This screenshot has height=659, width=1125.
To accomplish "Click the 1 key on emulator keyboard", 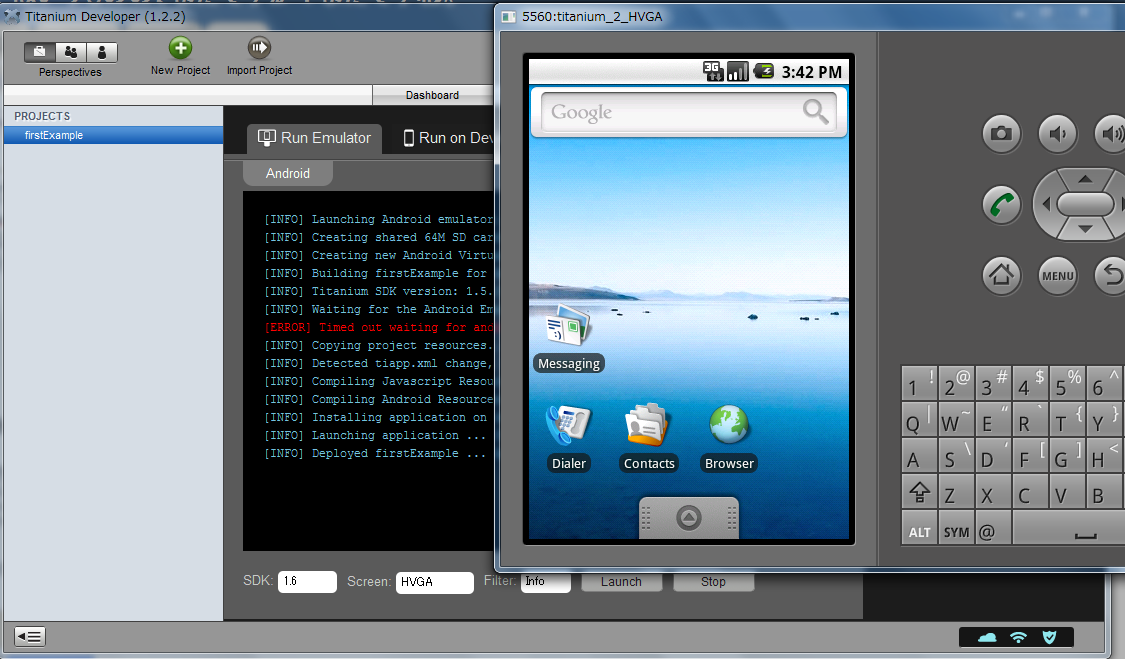I will point(920,383).
